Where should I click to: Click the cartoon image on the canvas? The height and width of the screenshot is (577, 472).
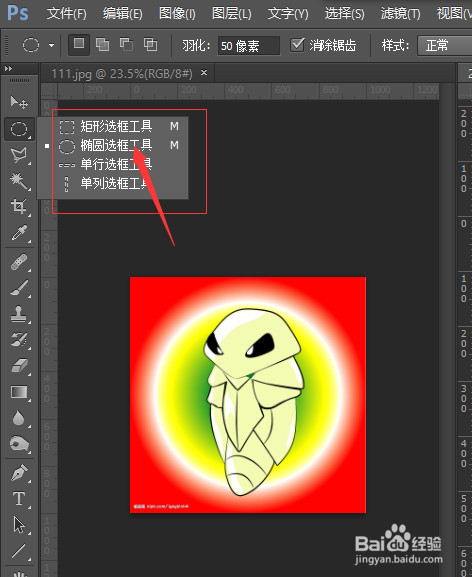[248, 394]
